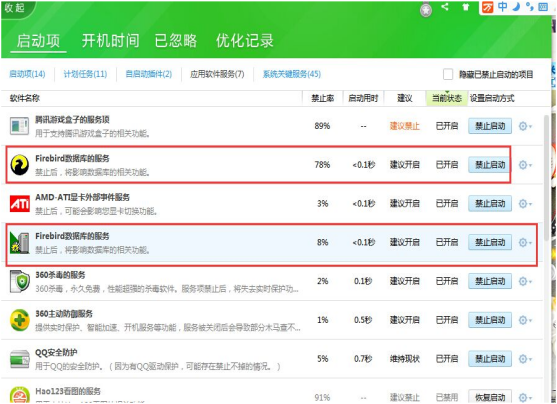Click the QQ security protection icon
Image resolution: width=557 pixels, height=404 pixels.
[x=20, y=359]
